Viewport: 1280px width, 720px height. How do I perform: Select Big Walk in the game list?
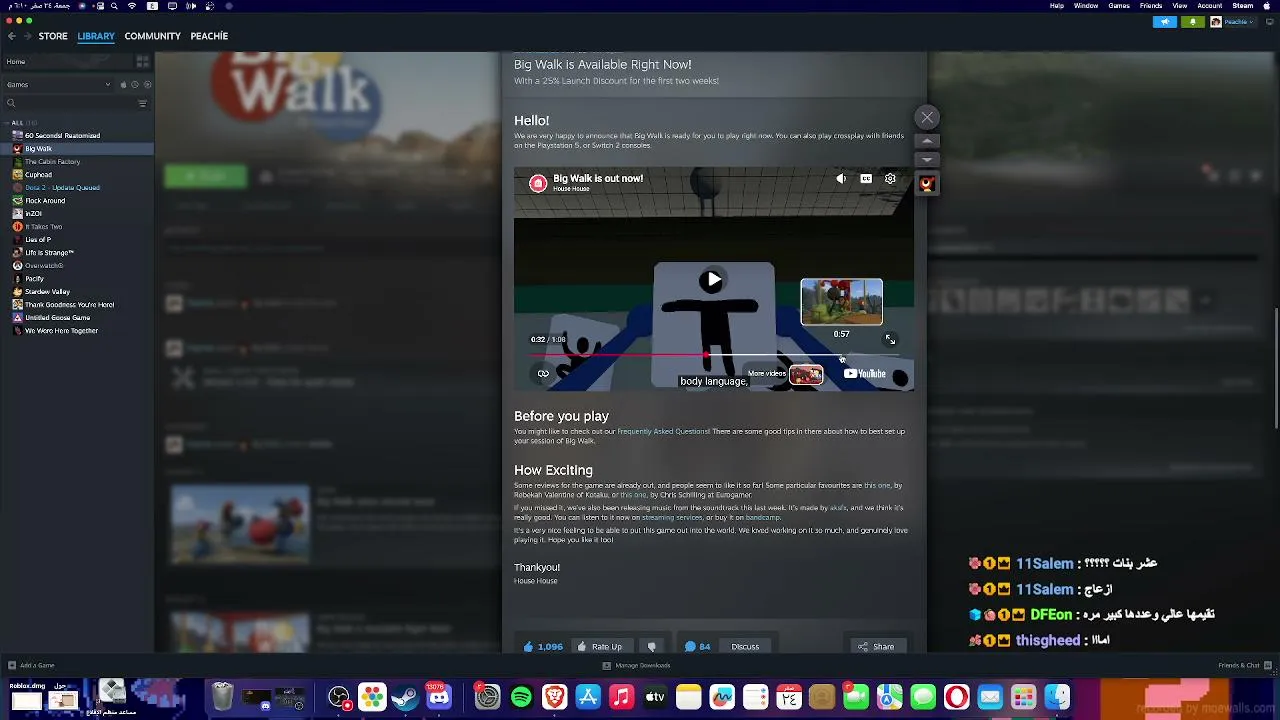point(77,149)
